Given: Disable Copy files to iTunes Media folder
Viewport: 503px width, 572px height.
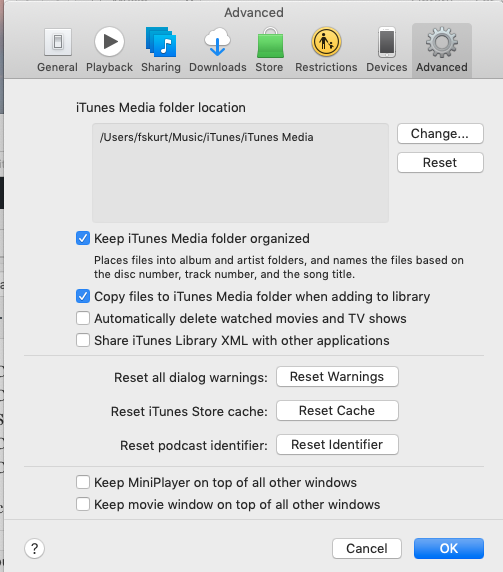Looking at the screenshot, I should point(83,296).
